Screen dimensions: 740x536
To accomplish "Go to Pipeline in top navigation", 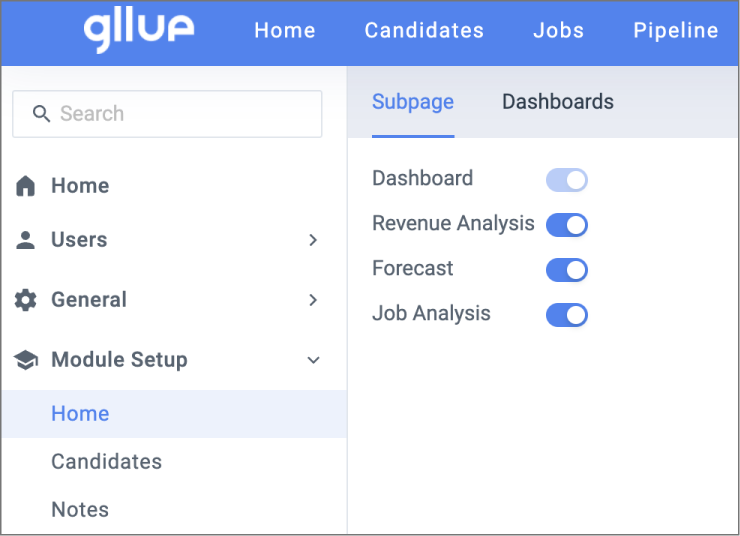I will click(676, 31).
